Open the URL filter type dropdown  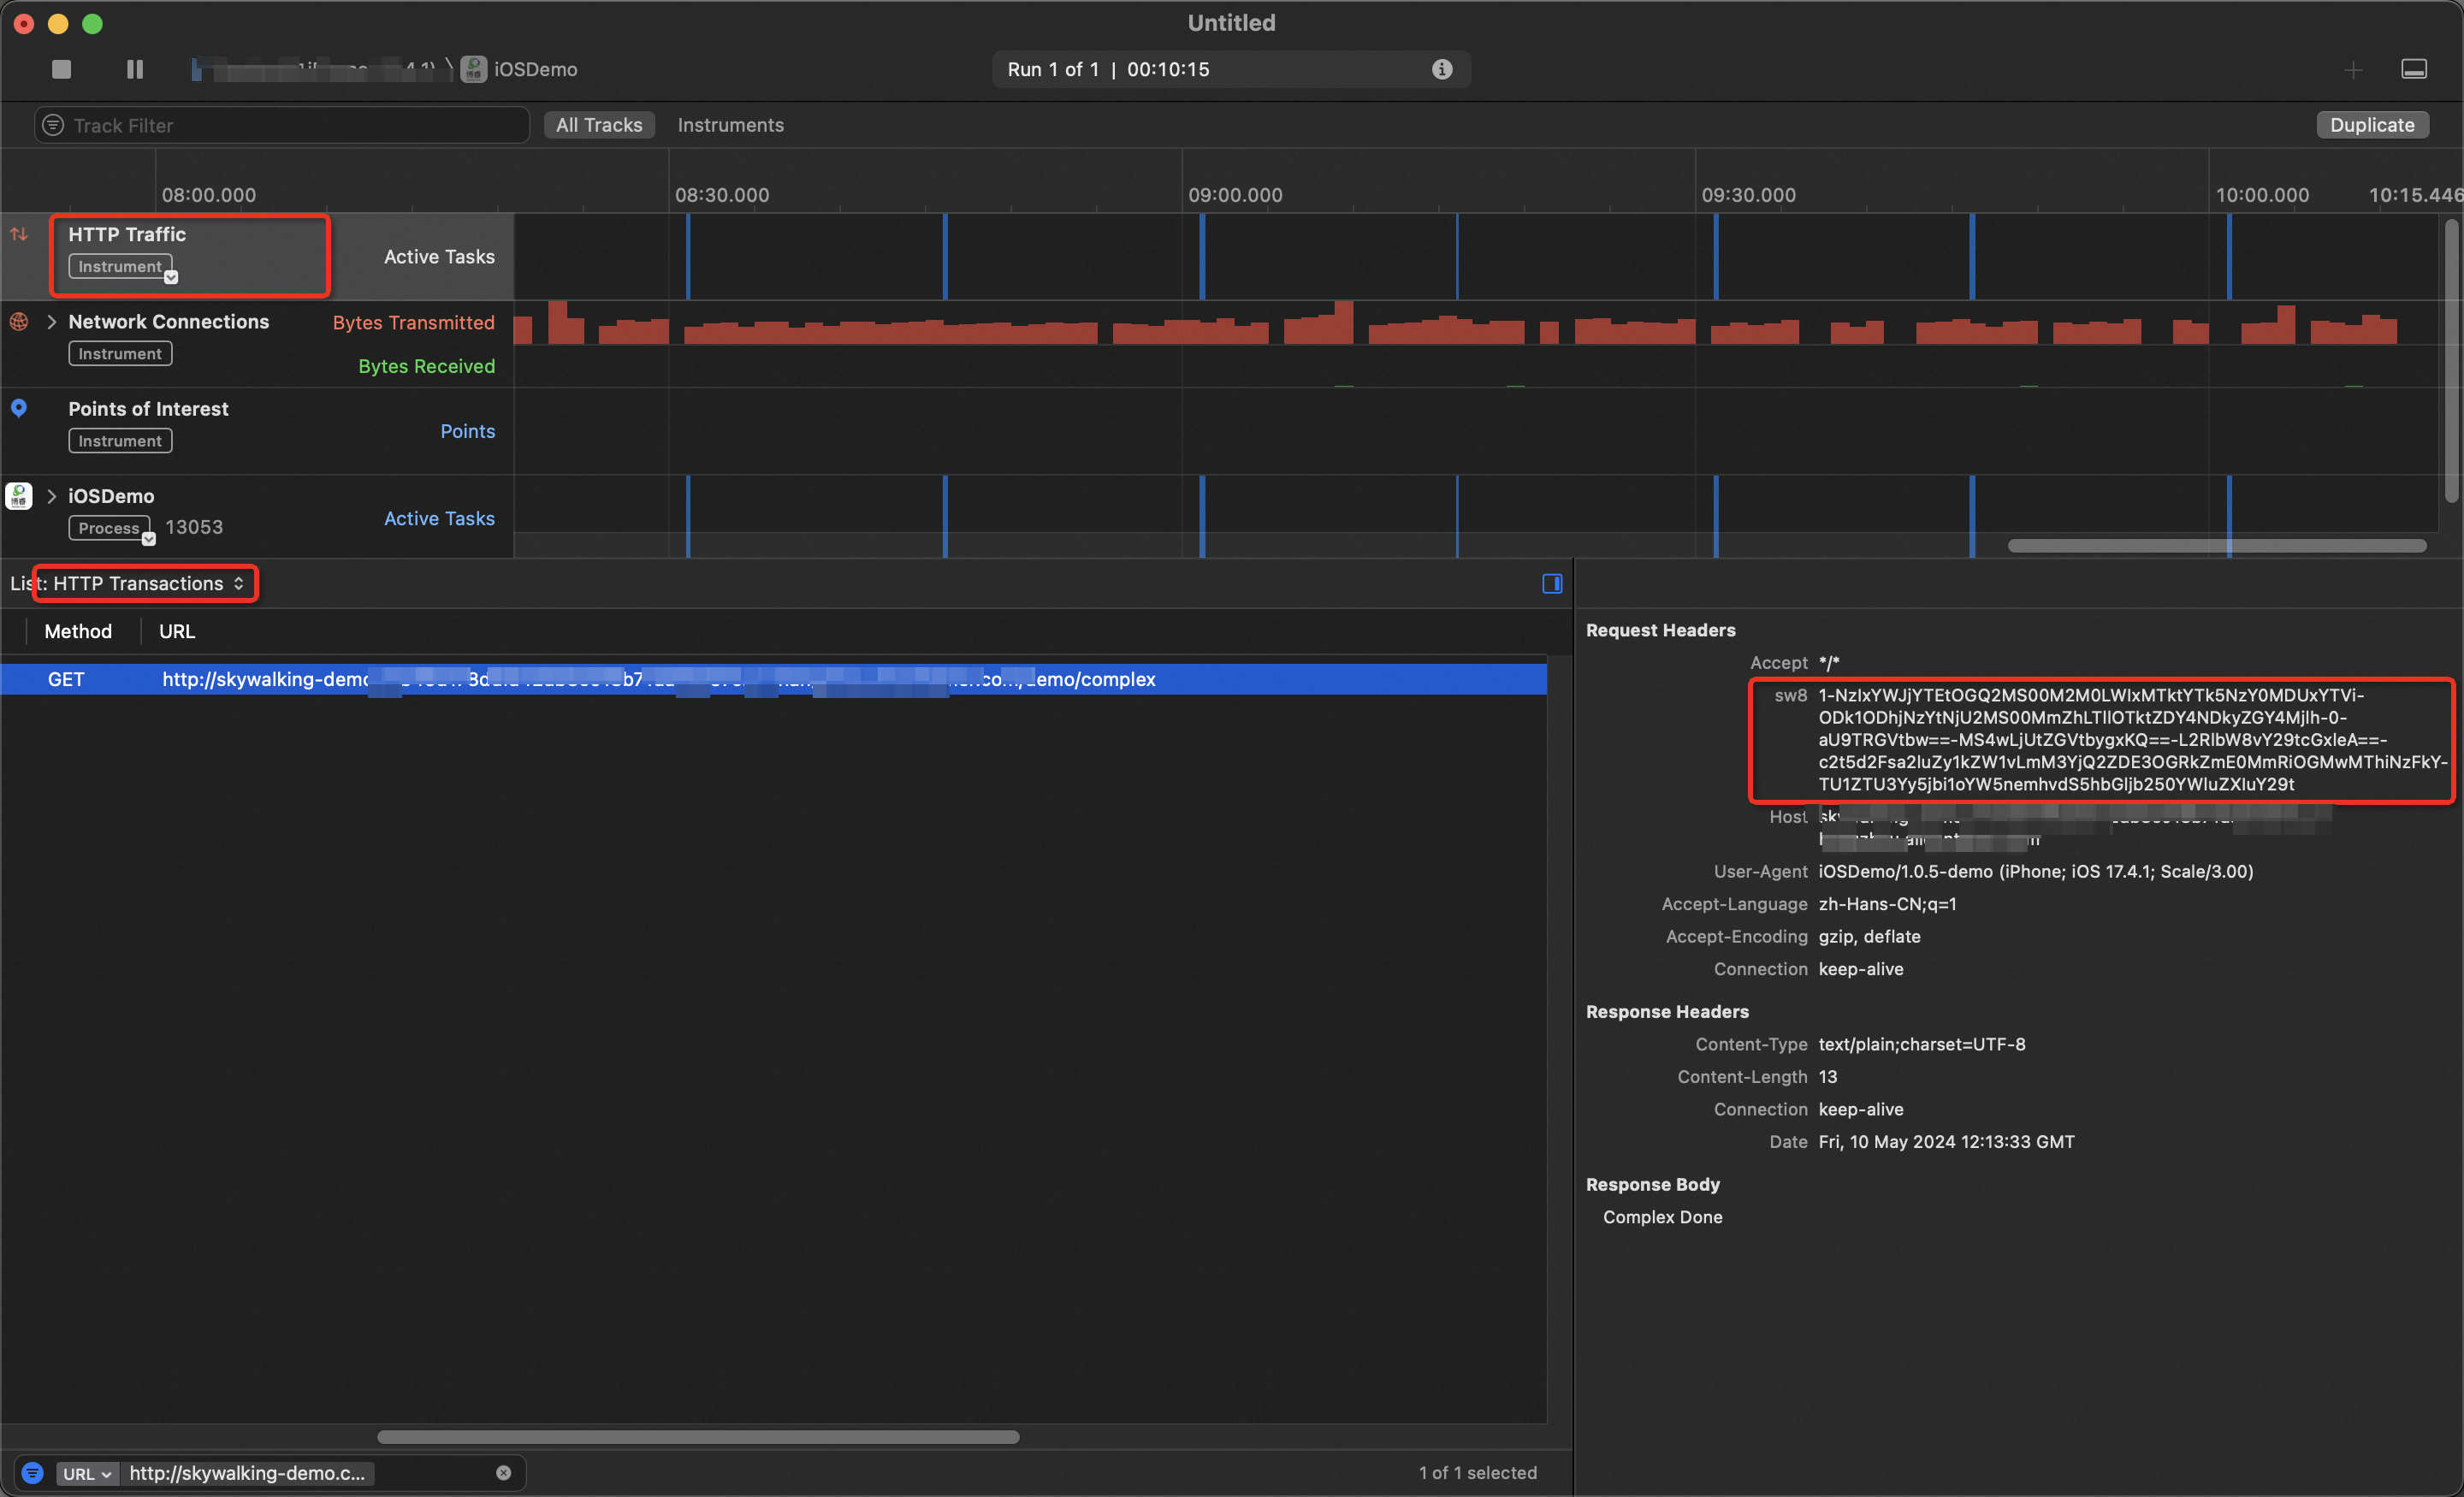coord(87,1472)
